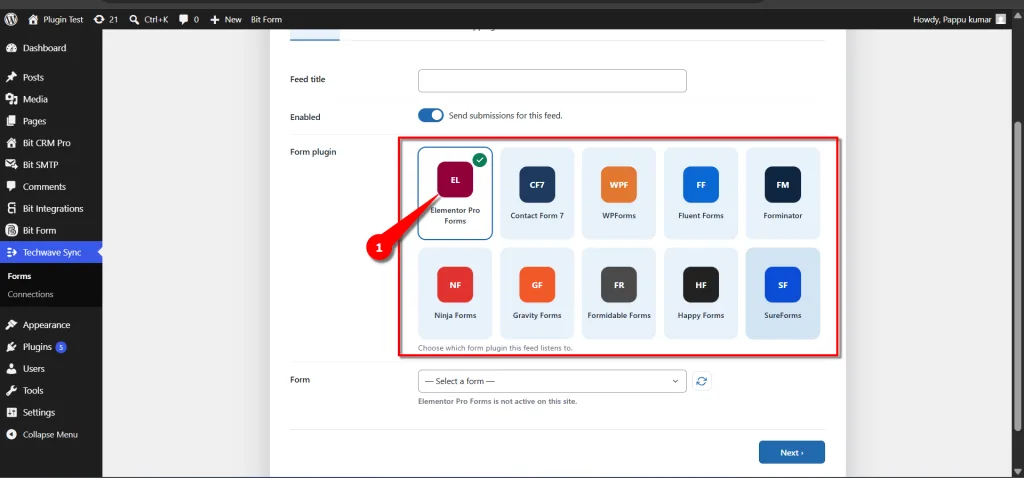Open the Bit SMTP menu
Image resolution: width=1024 pixels, height=478 pixels.
[x=51, y=165]
